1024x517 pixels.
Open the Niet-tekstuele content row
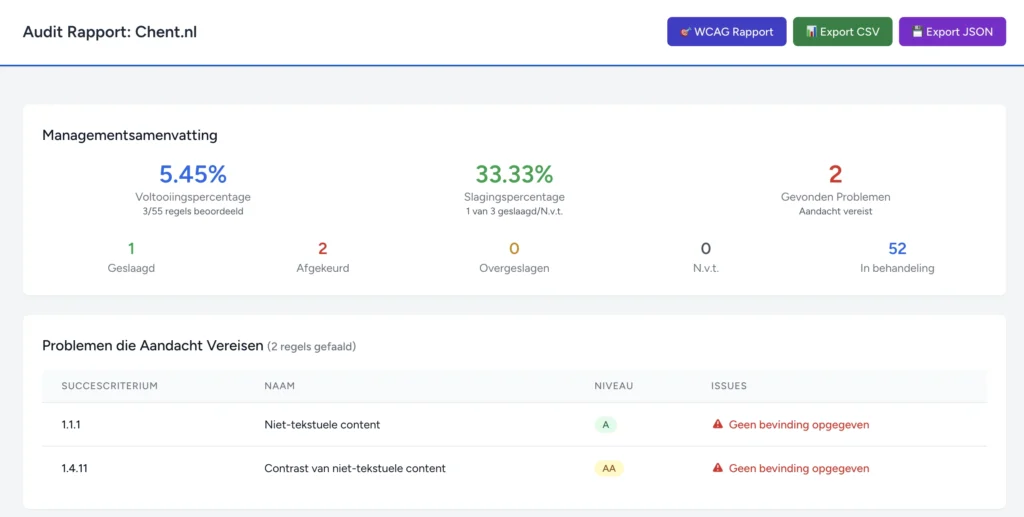tap(322, 424)
